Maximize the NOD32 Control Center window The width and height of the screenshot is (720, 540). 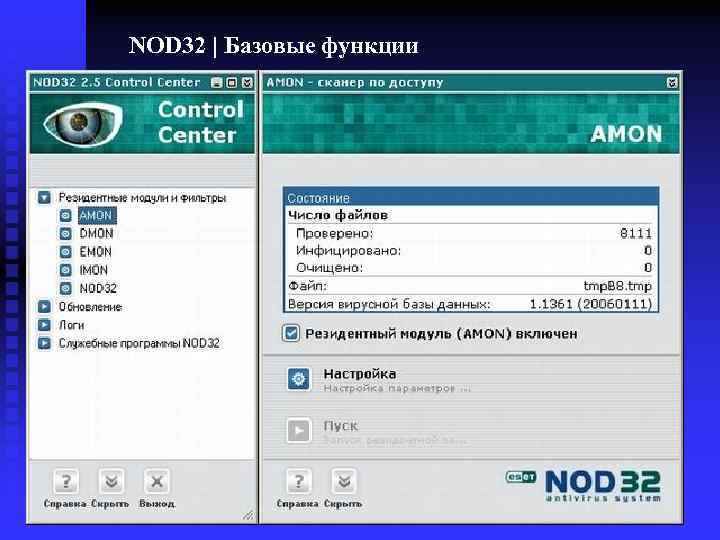point(232,83)
